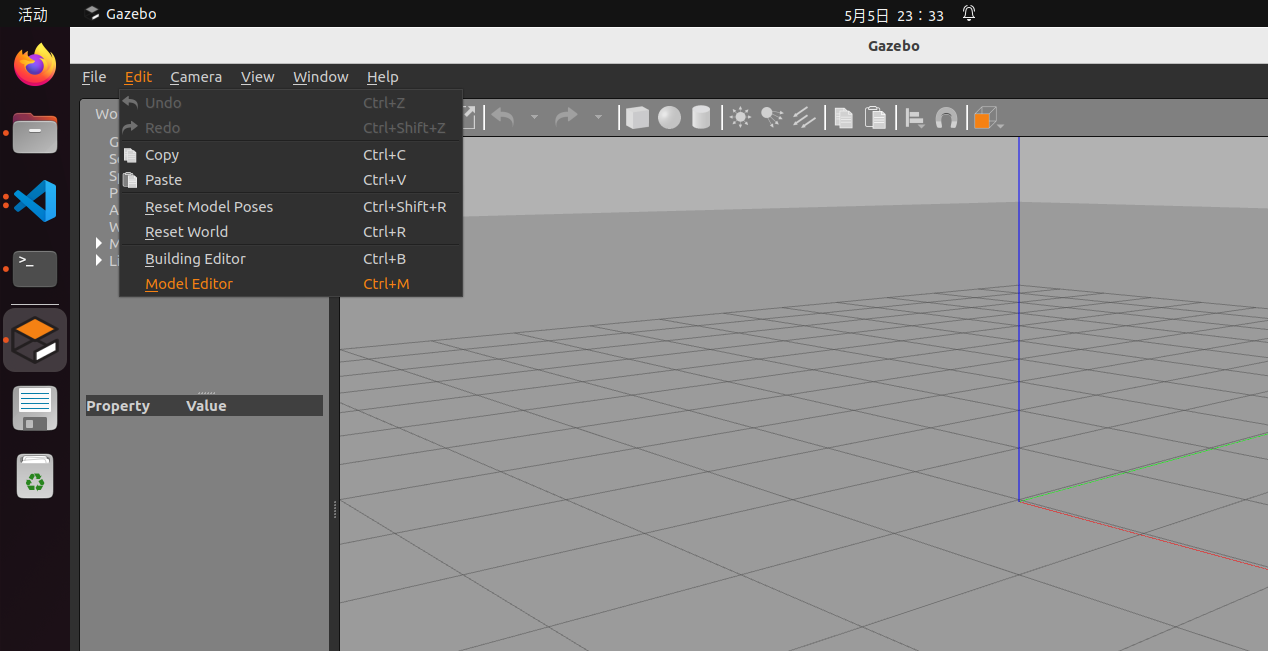
Task: Expand the tree row starting with Li
Action: click(99, 260)
